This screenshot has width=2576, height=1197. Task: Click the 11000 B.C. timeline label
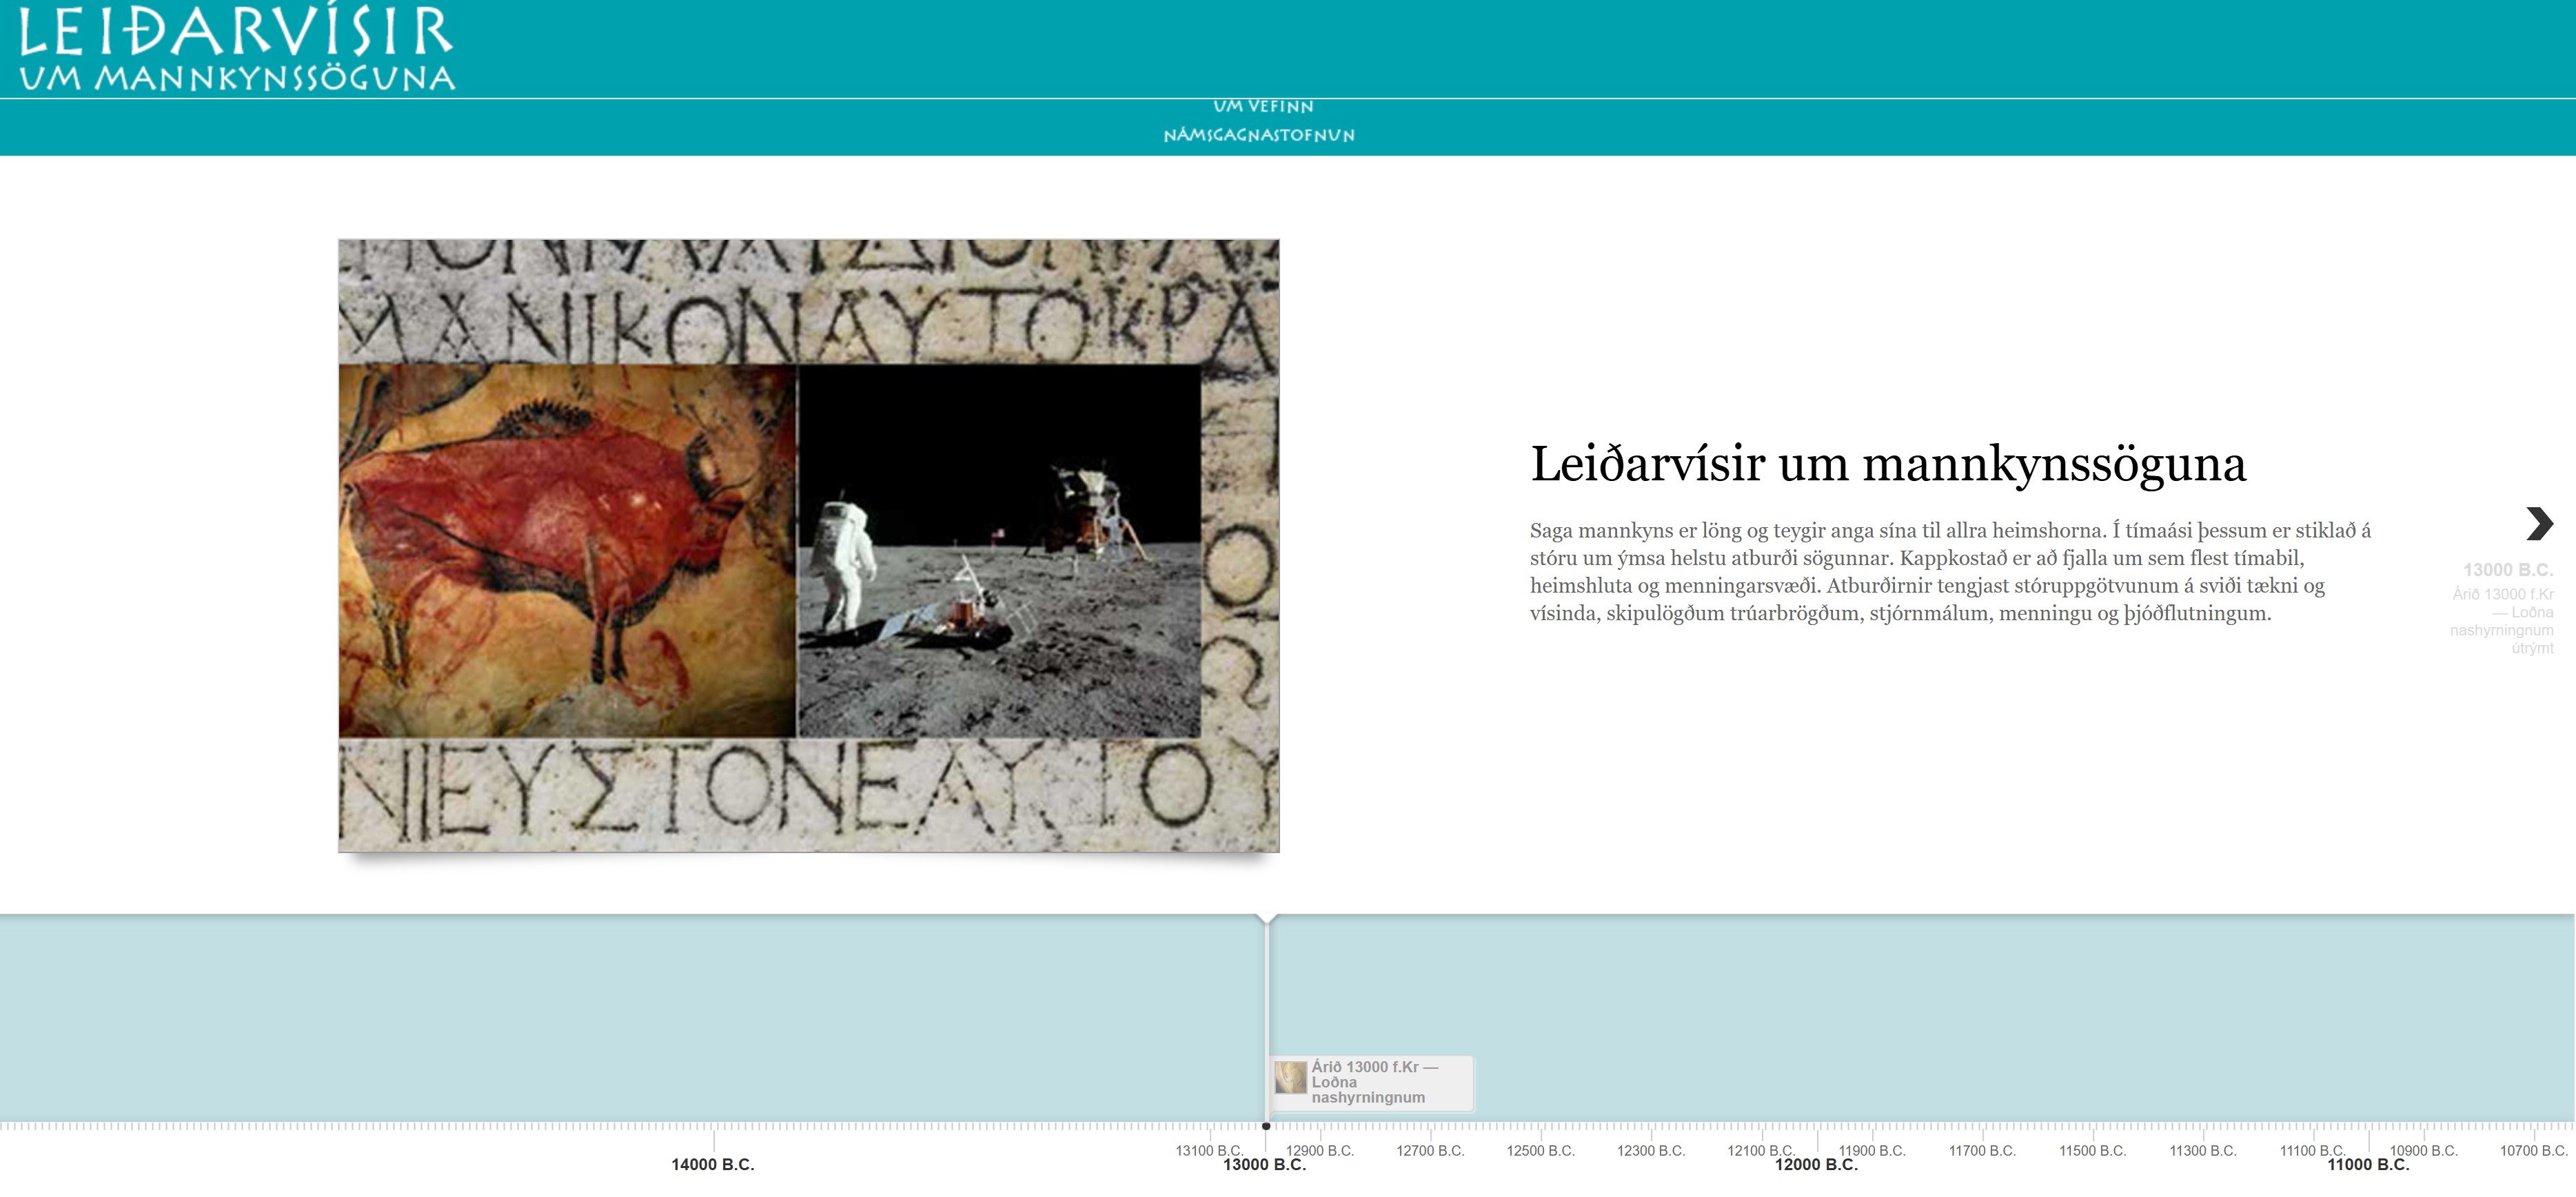(2368, 1165)
